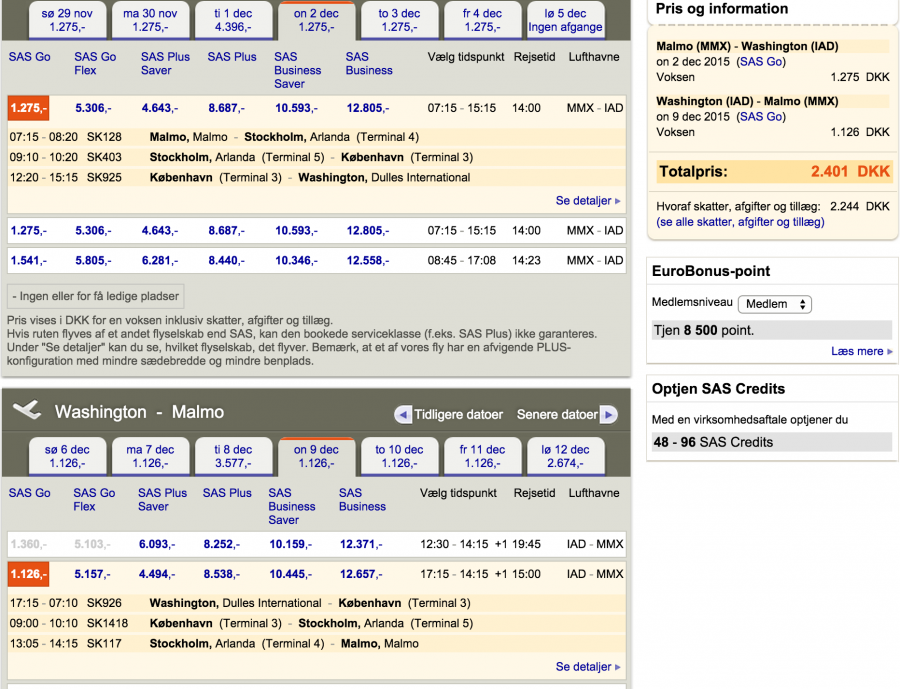The width and height of the screenshot is (900, 689).
Task: Click the Læs mere link under EuroBonus-point
Action: coord(857,352)
